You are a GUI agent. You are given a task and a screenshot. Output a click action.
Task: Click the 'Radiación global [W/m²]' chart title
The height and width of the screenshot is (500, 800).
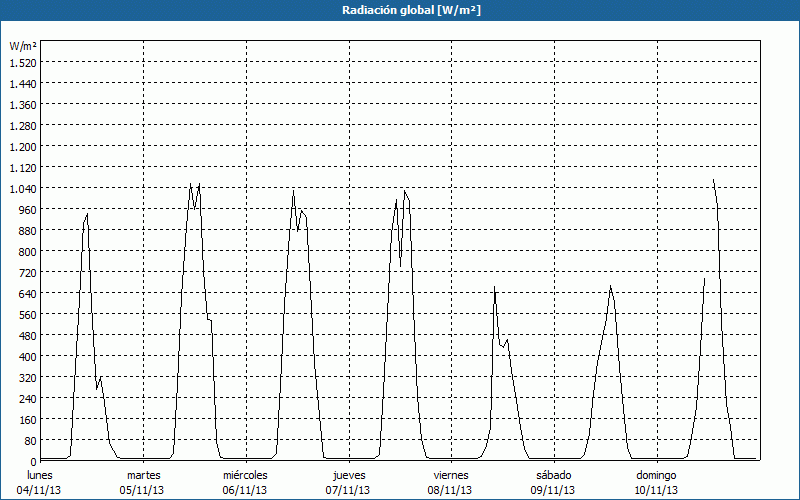(x=400, y=10)
